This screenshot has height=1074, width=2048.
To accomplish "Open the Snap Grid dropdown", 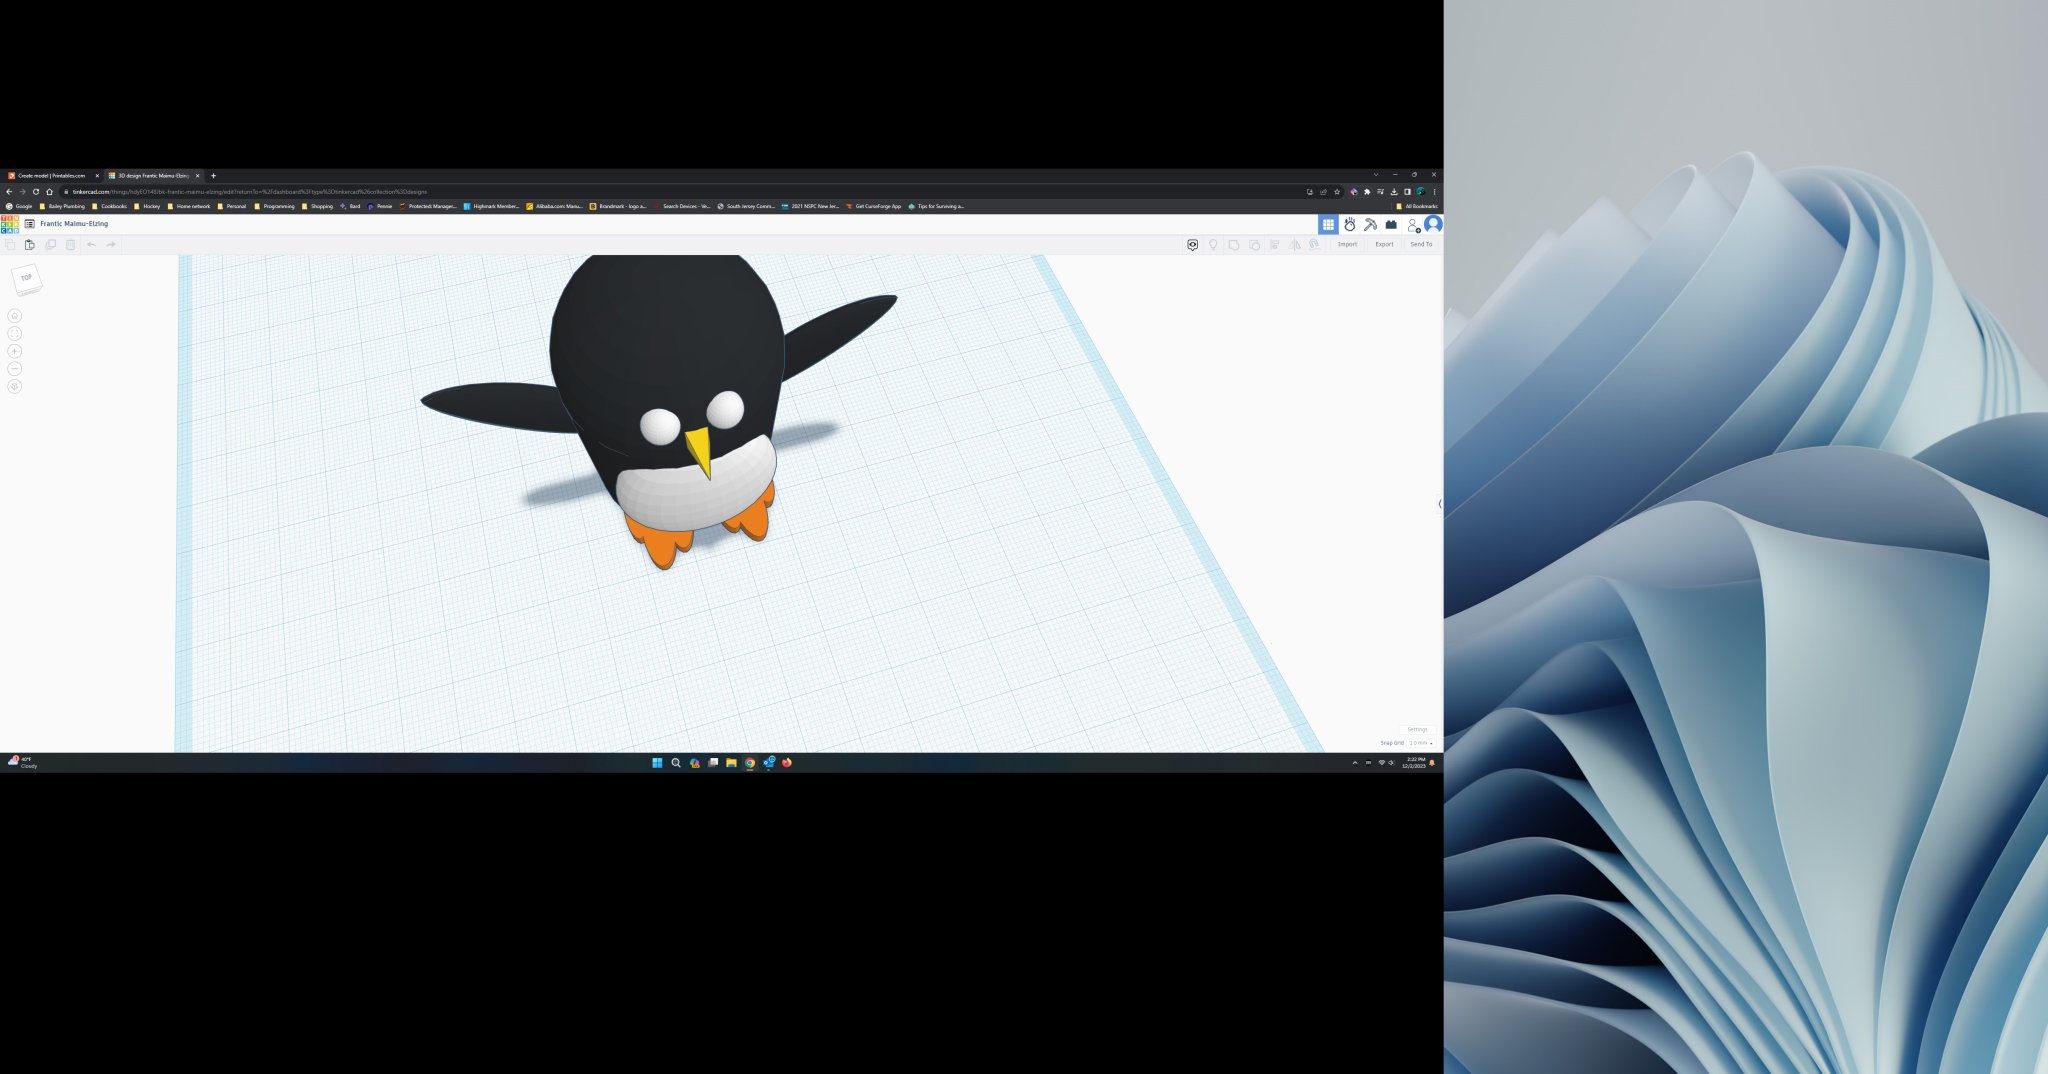I will point(1418,743).
